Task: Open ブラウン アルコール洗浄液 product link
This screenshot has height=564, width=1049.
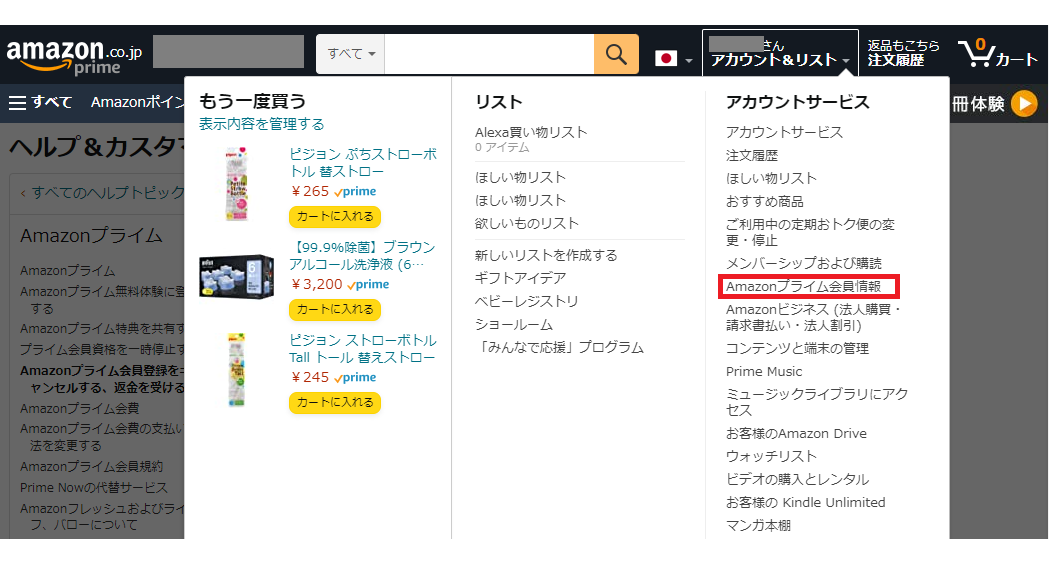Action: click(x=362, y=256)
